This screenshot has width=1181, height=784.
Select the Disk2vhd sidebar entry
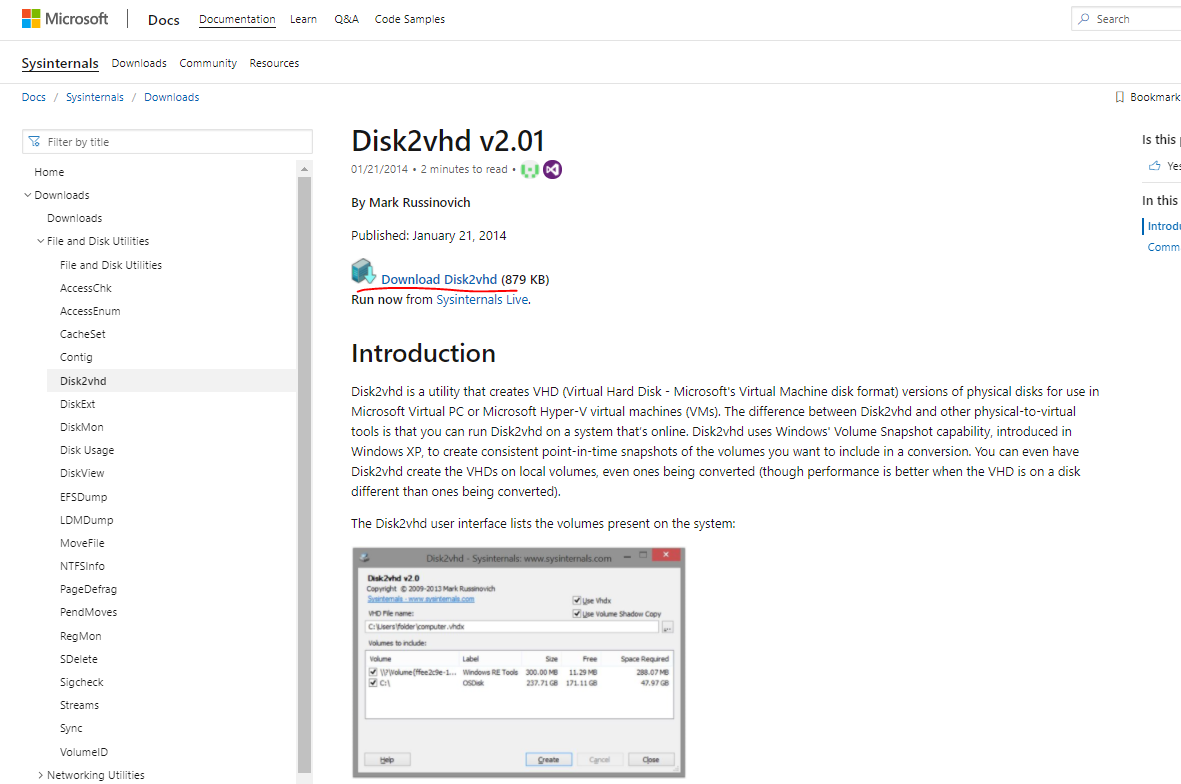[x=172, y=381]
